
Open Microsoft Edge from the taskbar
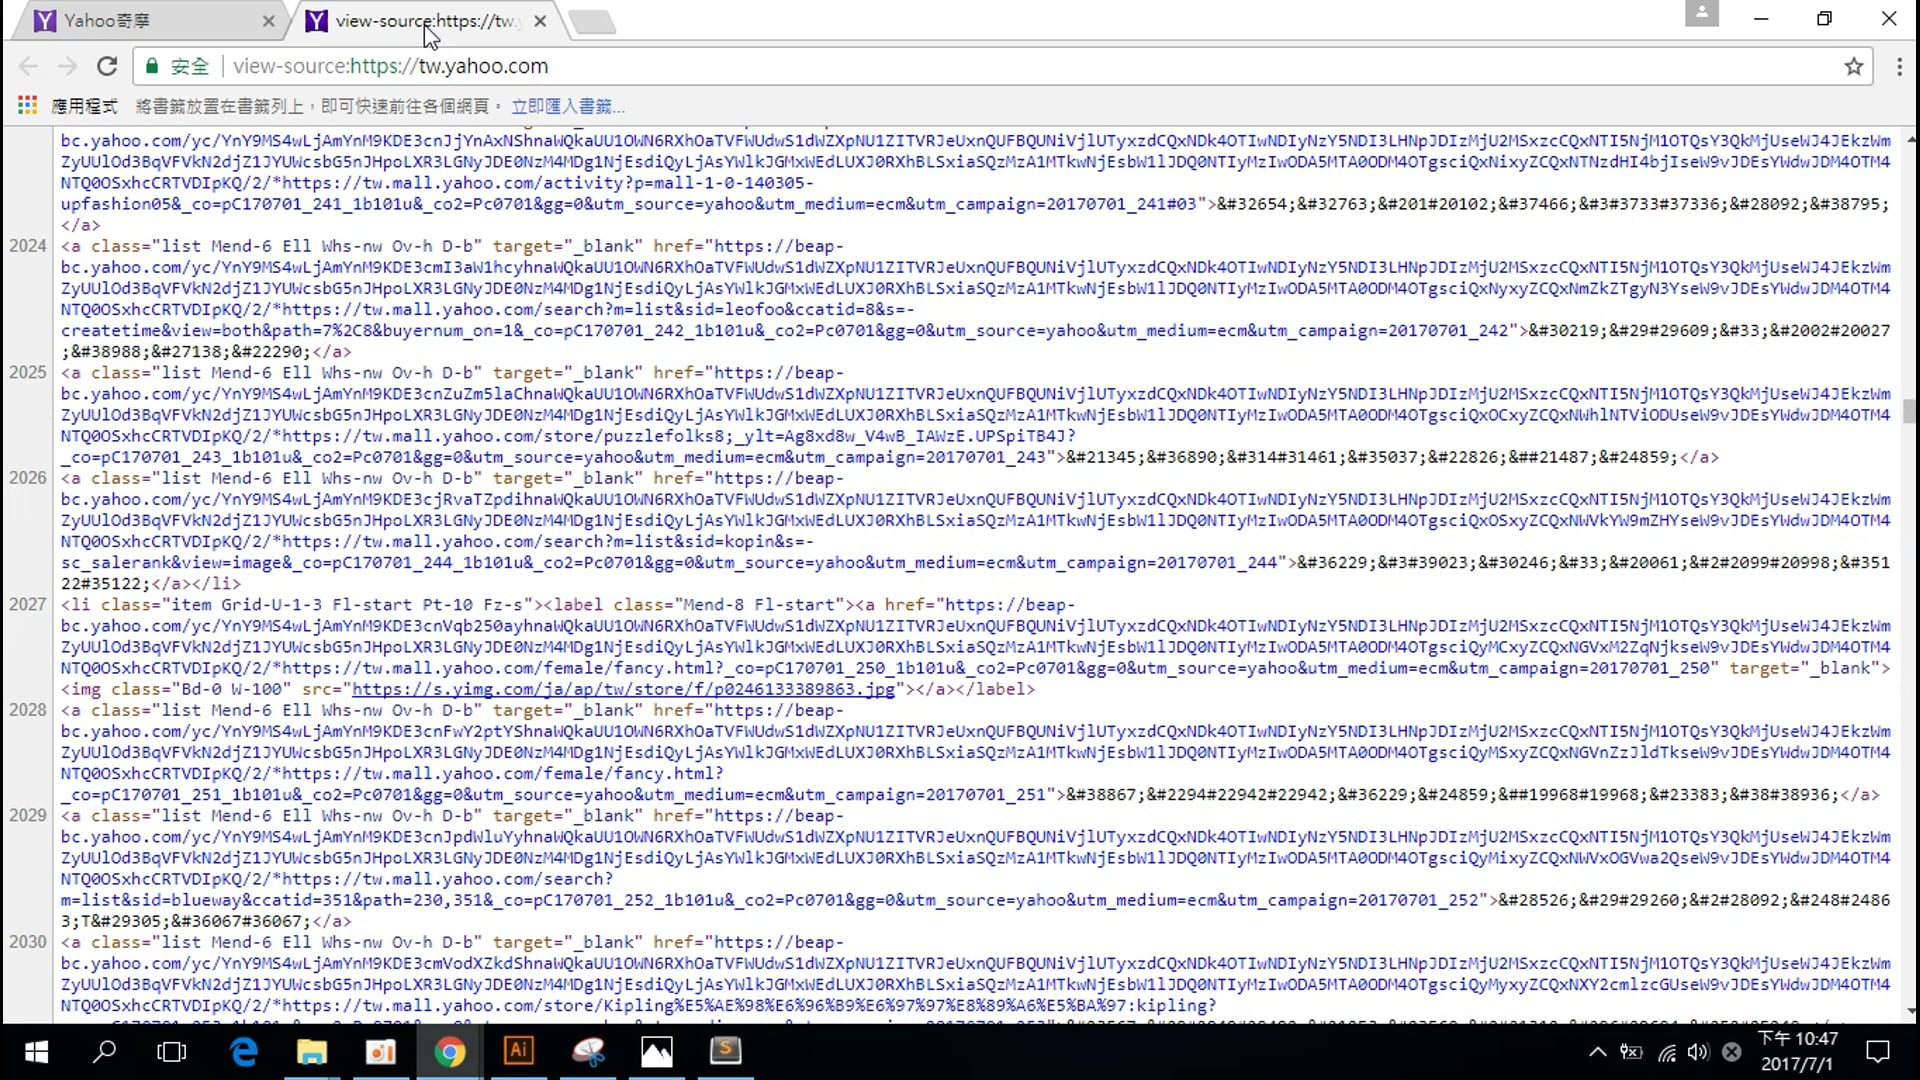(244, 1051)
